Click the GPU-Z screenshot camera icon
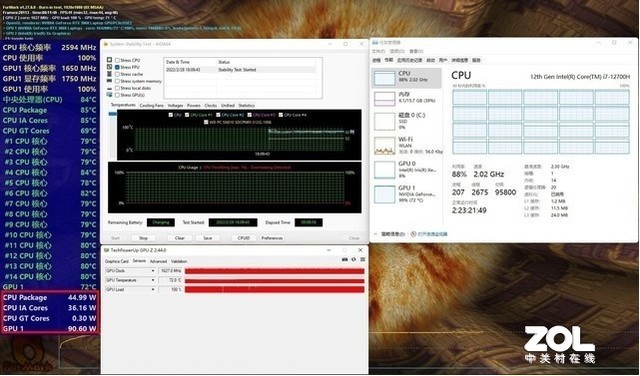The height and width of the screenshot is (376, 640). 345,260
